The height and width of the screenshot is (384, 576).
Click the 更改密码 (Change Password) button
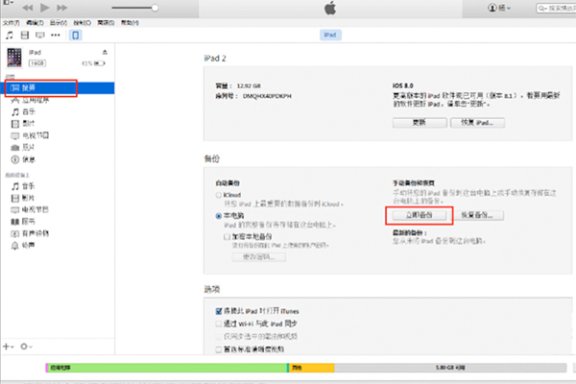(x=259, y=257)
